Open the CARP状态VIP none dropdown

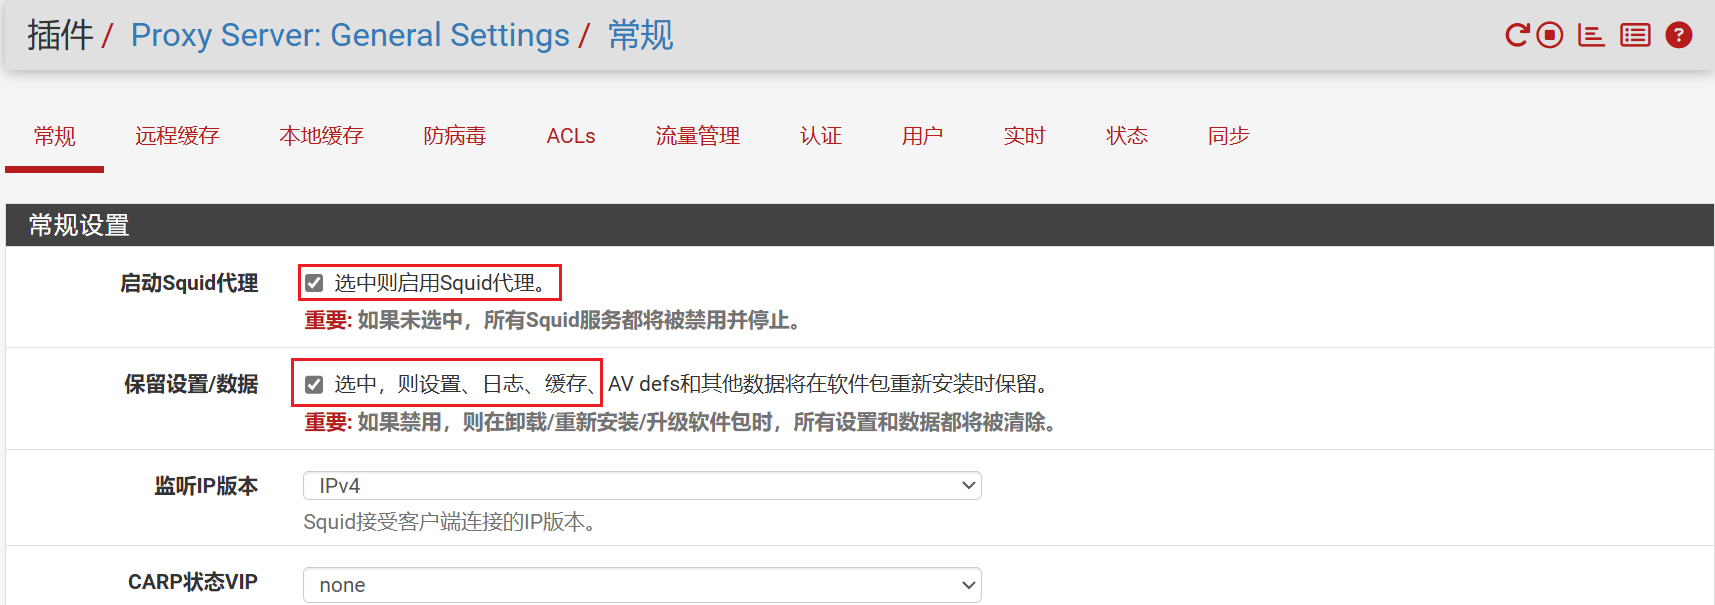(x=641, y=585)
